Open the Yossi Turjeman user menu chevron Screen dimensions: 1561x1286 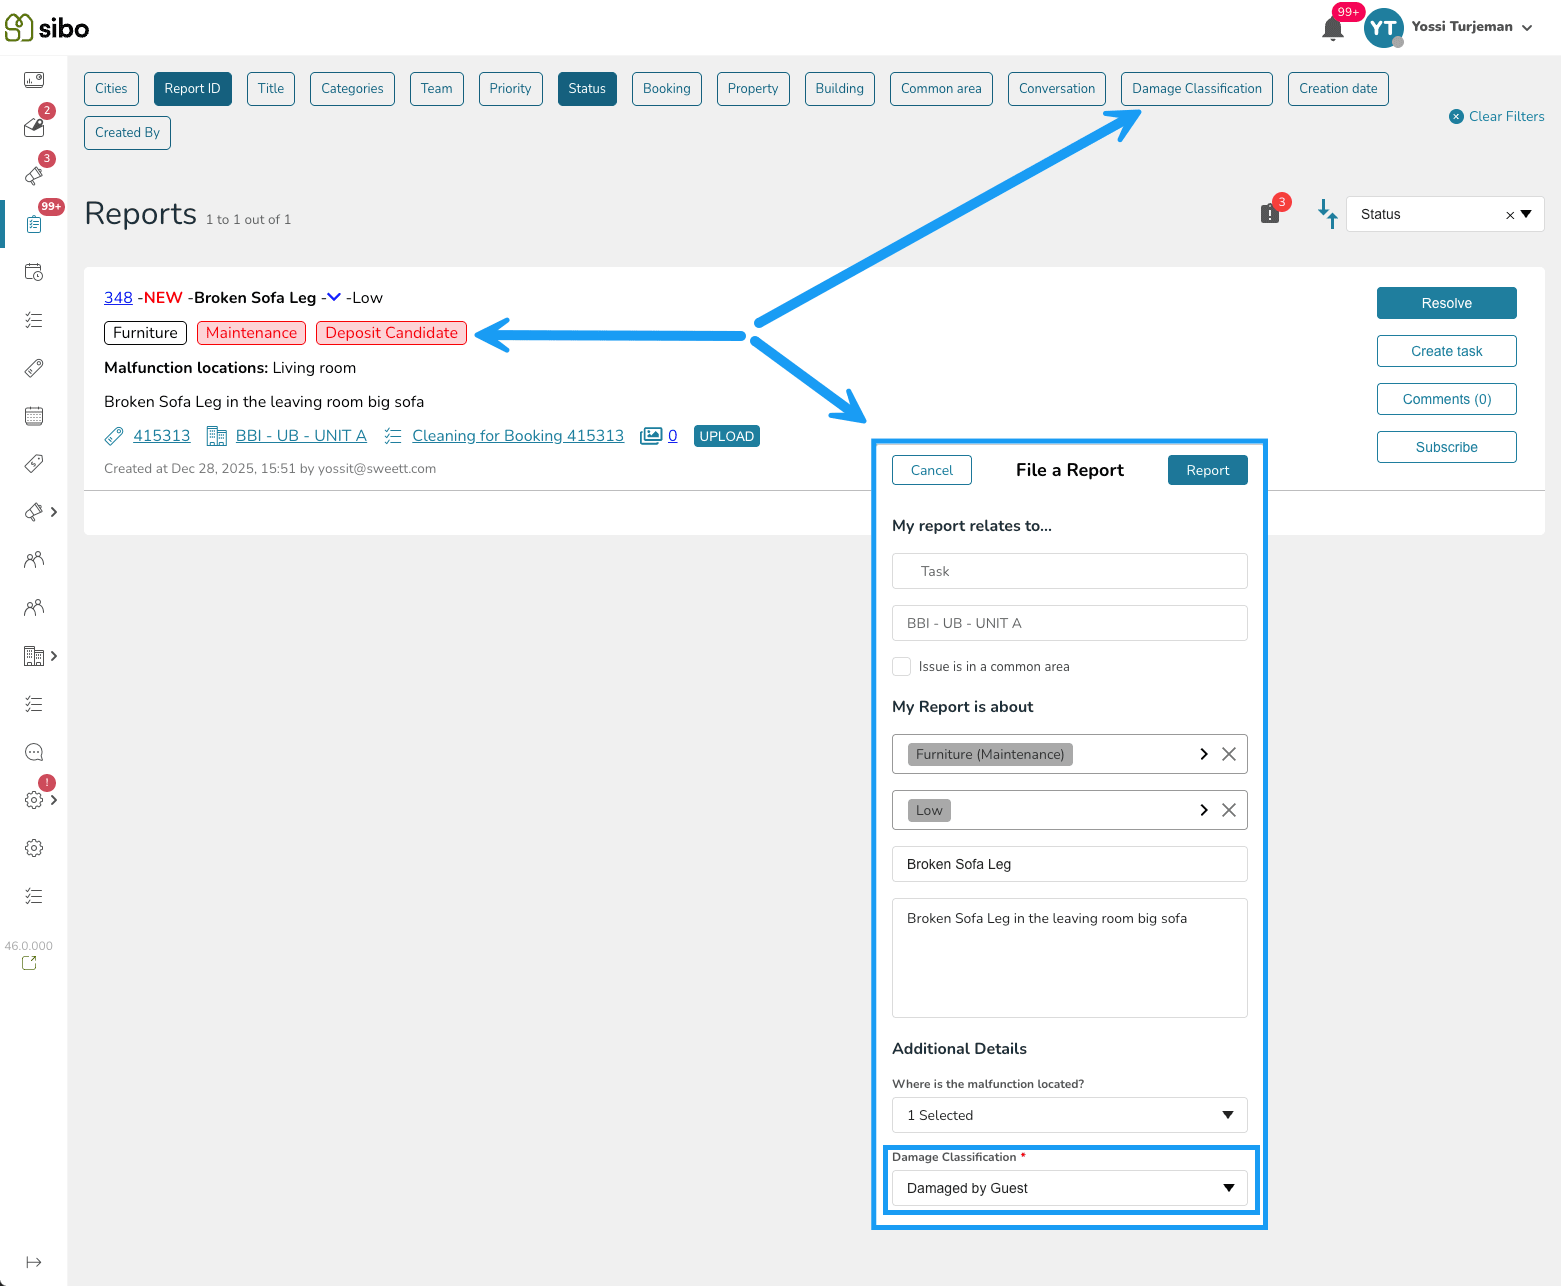point(1527,28)
